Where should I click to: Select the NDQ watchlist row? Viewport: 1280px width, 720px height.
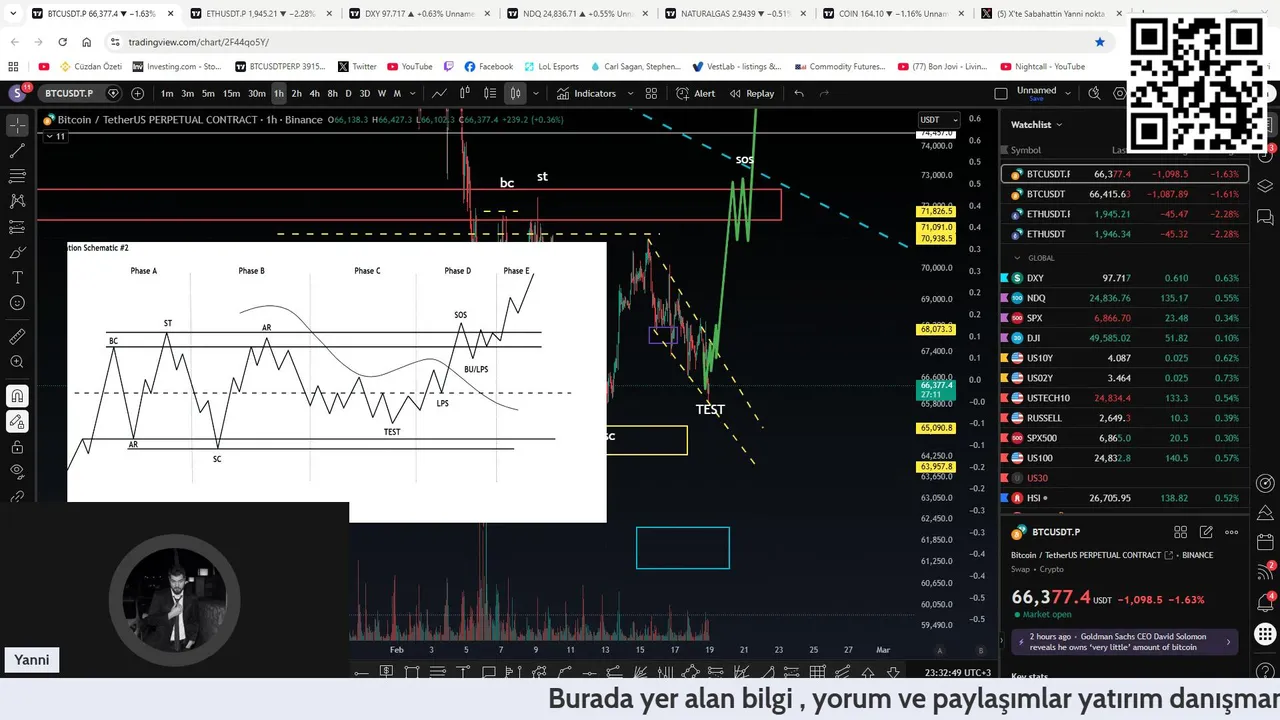click(x=1125, y=298)
